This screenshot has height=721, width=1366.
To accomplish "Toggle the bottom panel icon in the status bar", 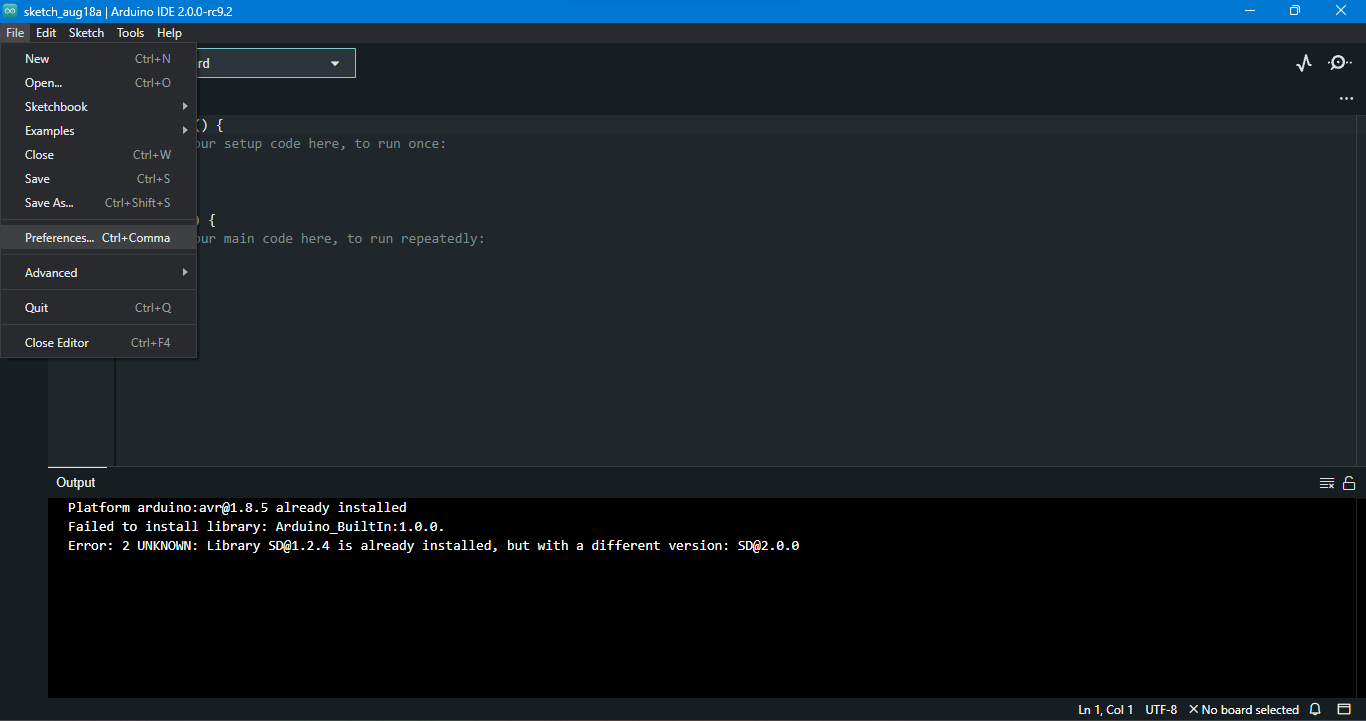I will pos(1344,710).
